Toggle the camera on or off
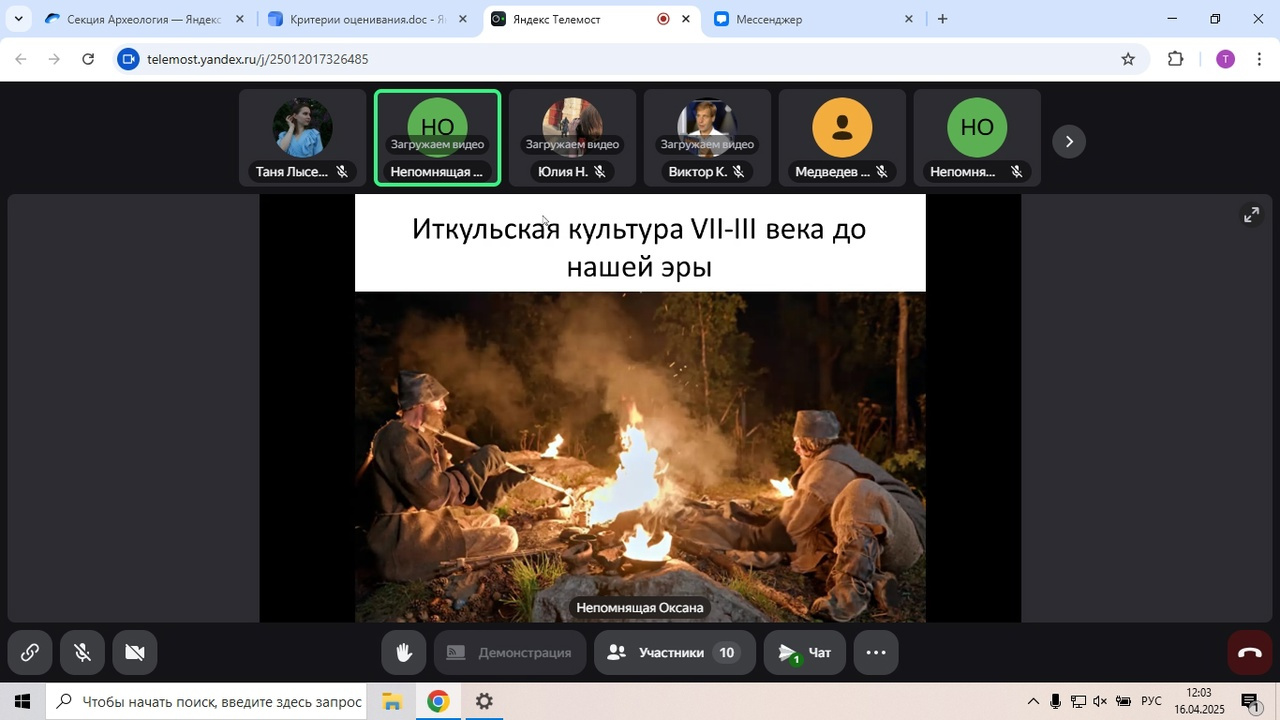This screenshot has height=720, width=1280. pos(135,653)
